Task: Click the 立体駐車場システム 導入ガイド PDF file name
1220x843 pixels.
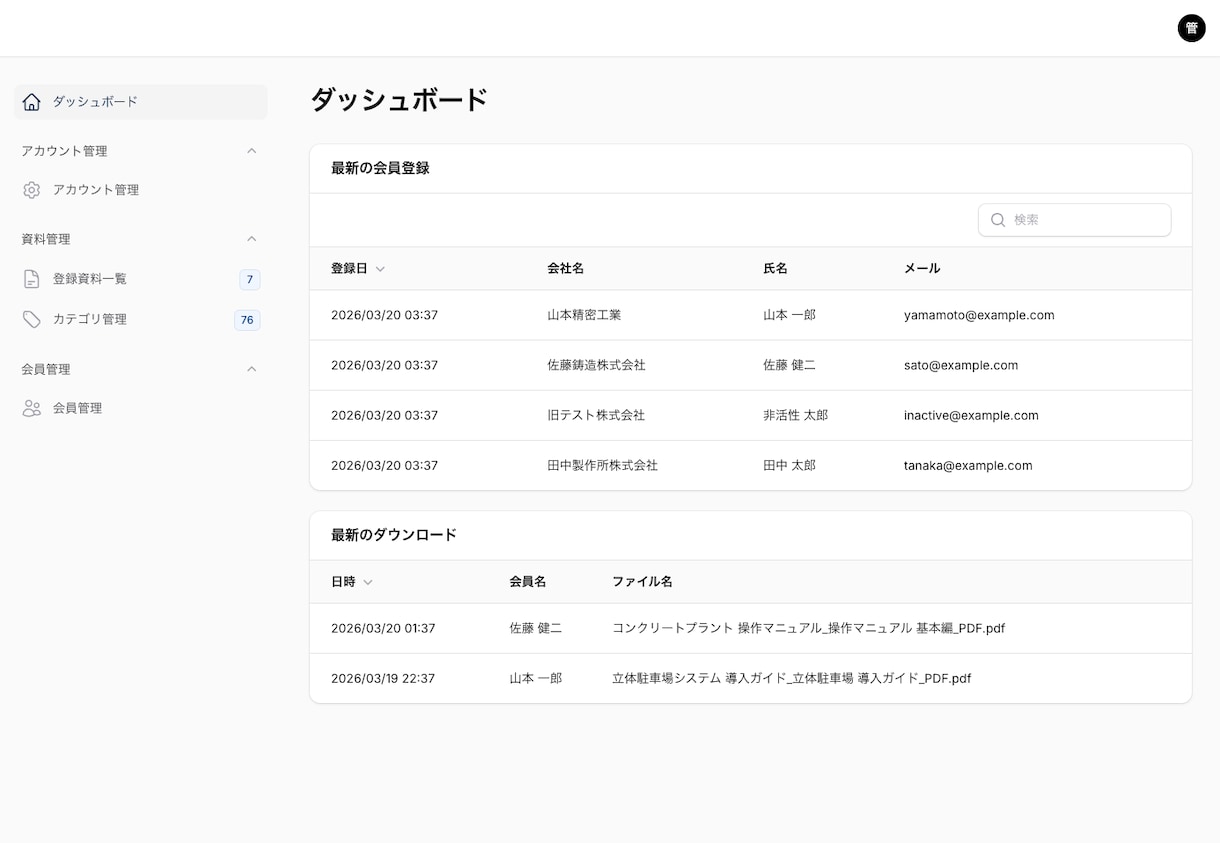Action: click(791, 678)
